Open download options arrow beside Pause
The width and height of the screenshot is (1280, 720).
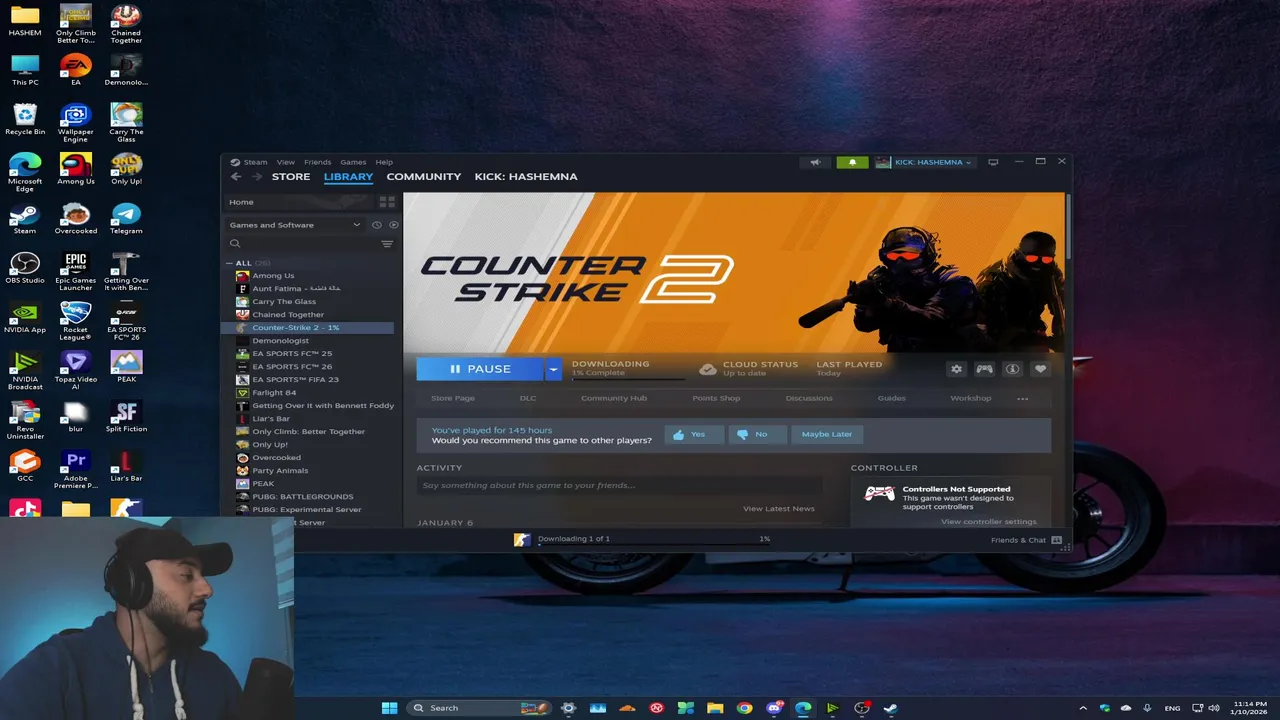point(553,369)
